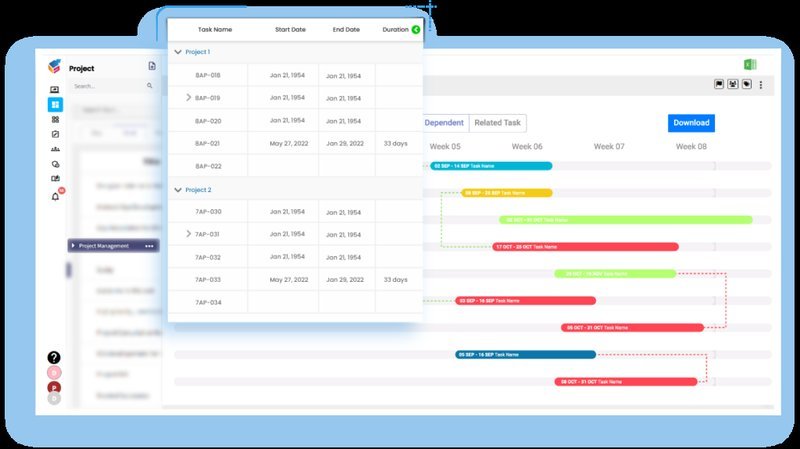Image resolution: width=800 pixels, height=449 pixels.
Task: Click the Duration column header
Action: coord(395,30)
